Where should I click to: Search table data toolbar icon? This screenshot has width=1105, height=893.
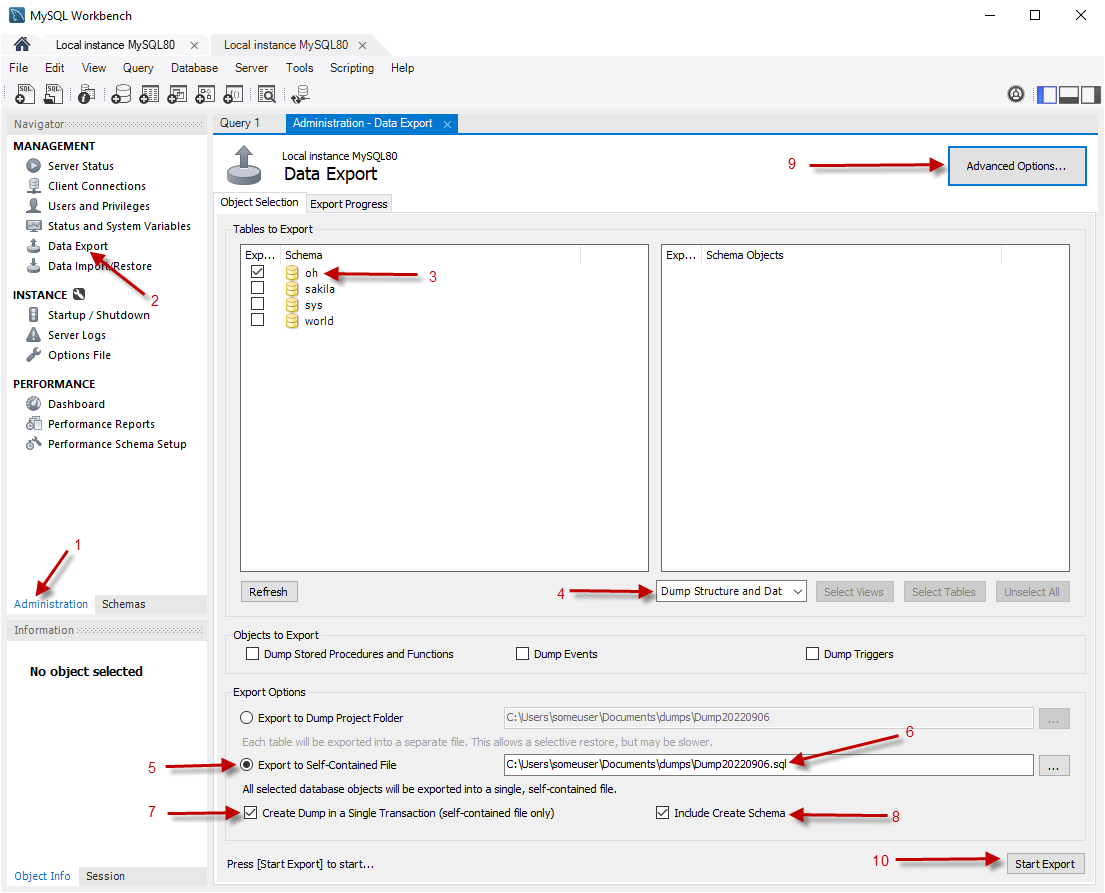(266, 94)
